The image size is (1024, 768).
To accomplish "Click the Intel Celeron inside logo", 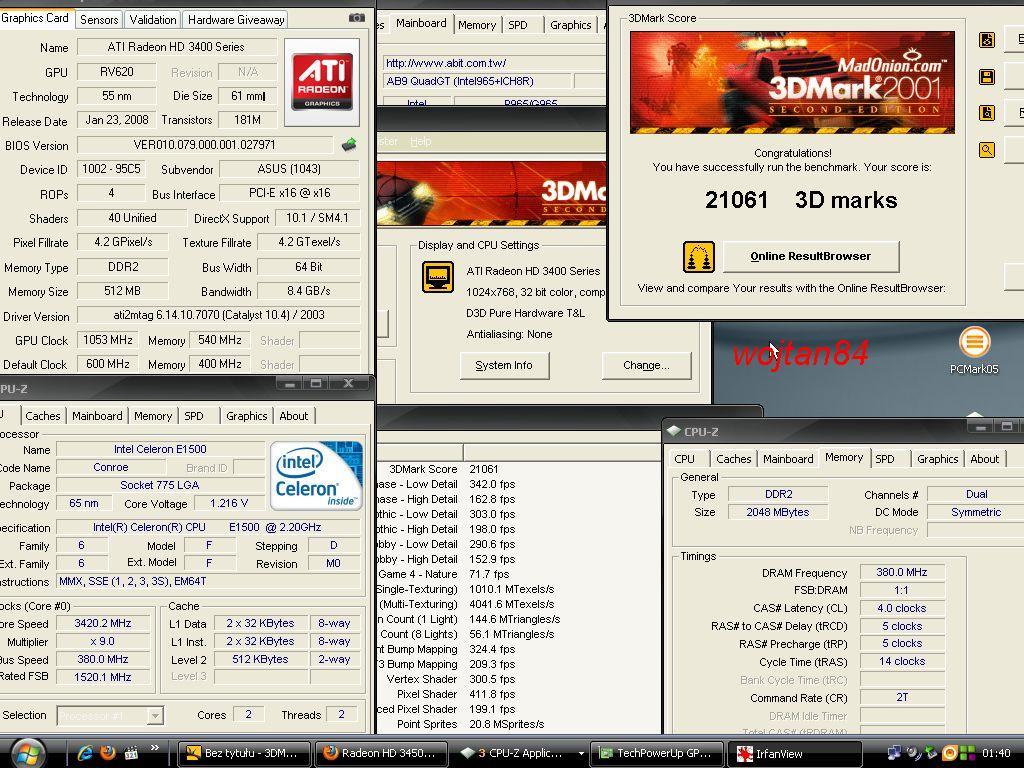I will (x=316, y=475).
